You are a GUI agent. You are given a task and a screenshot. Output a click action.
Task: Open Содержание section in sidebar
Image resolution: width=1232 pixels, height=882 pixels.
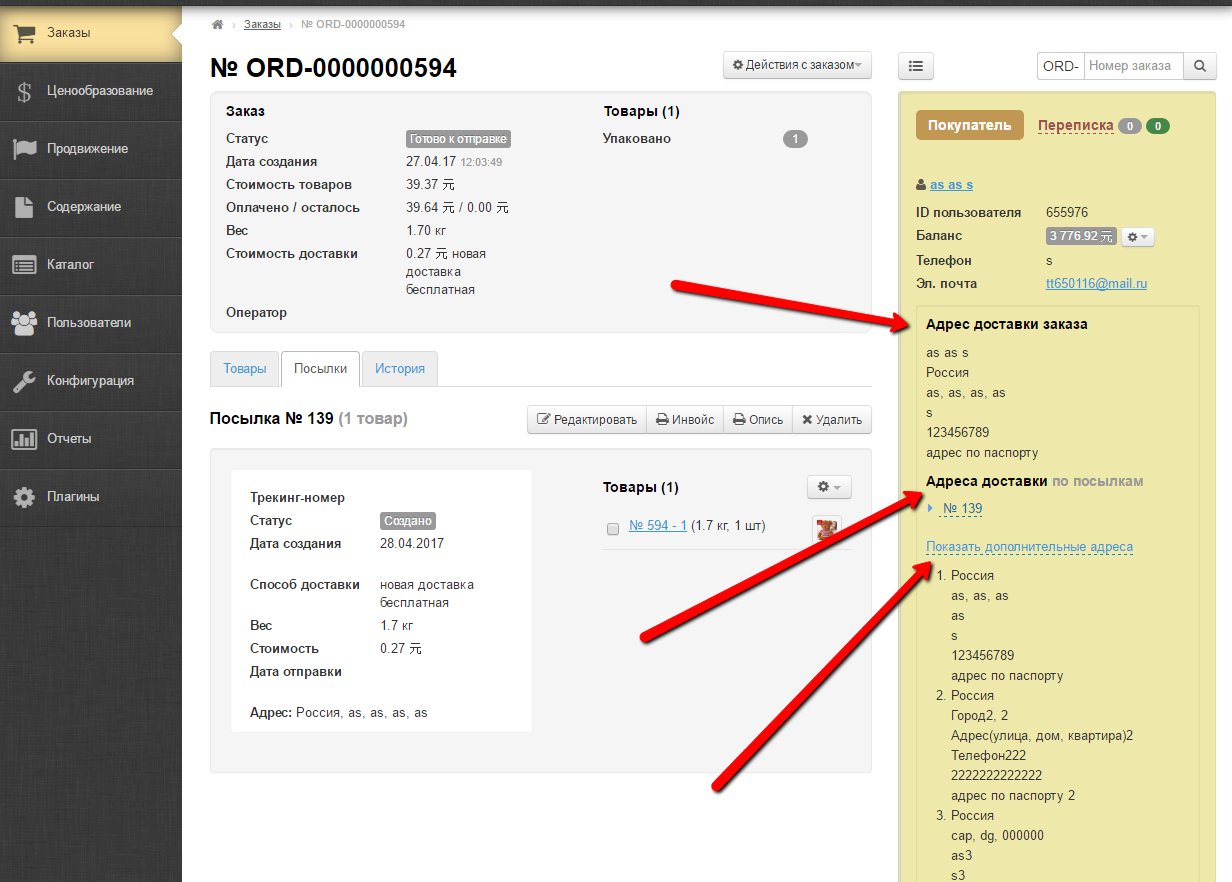pyautogui.click(x=90, y=207)
